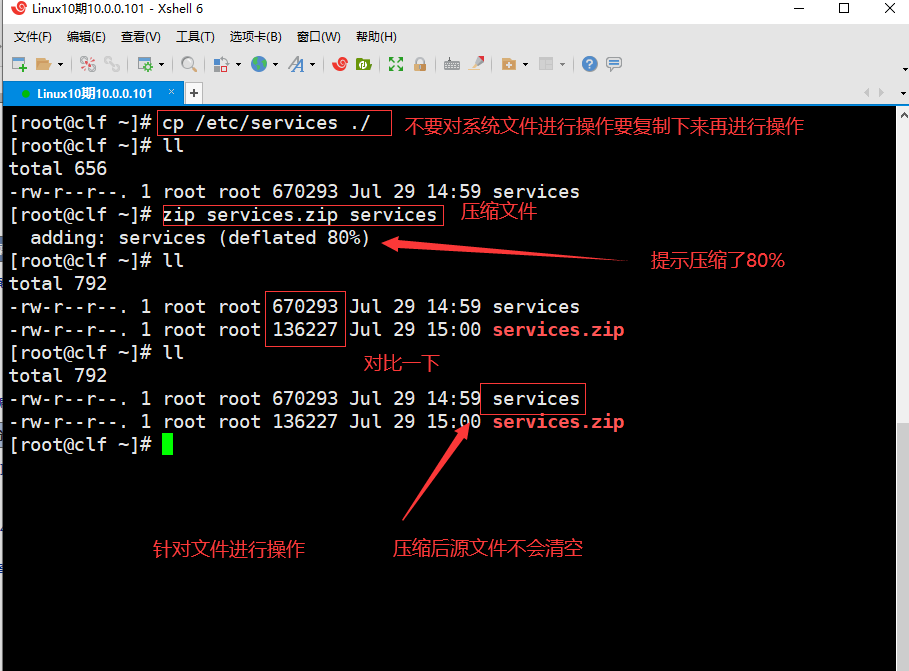Launch Xmanager red swirl icon
Screen dimensions: 909x671
click(x=340, y=64)
